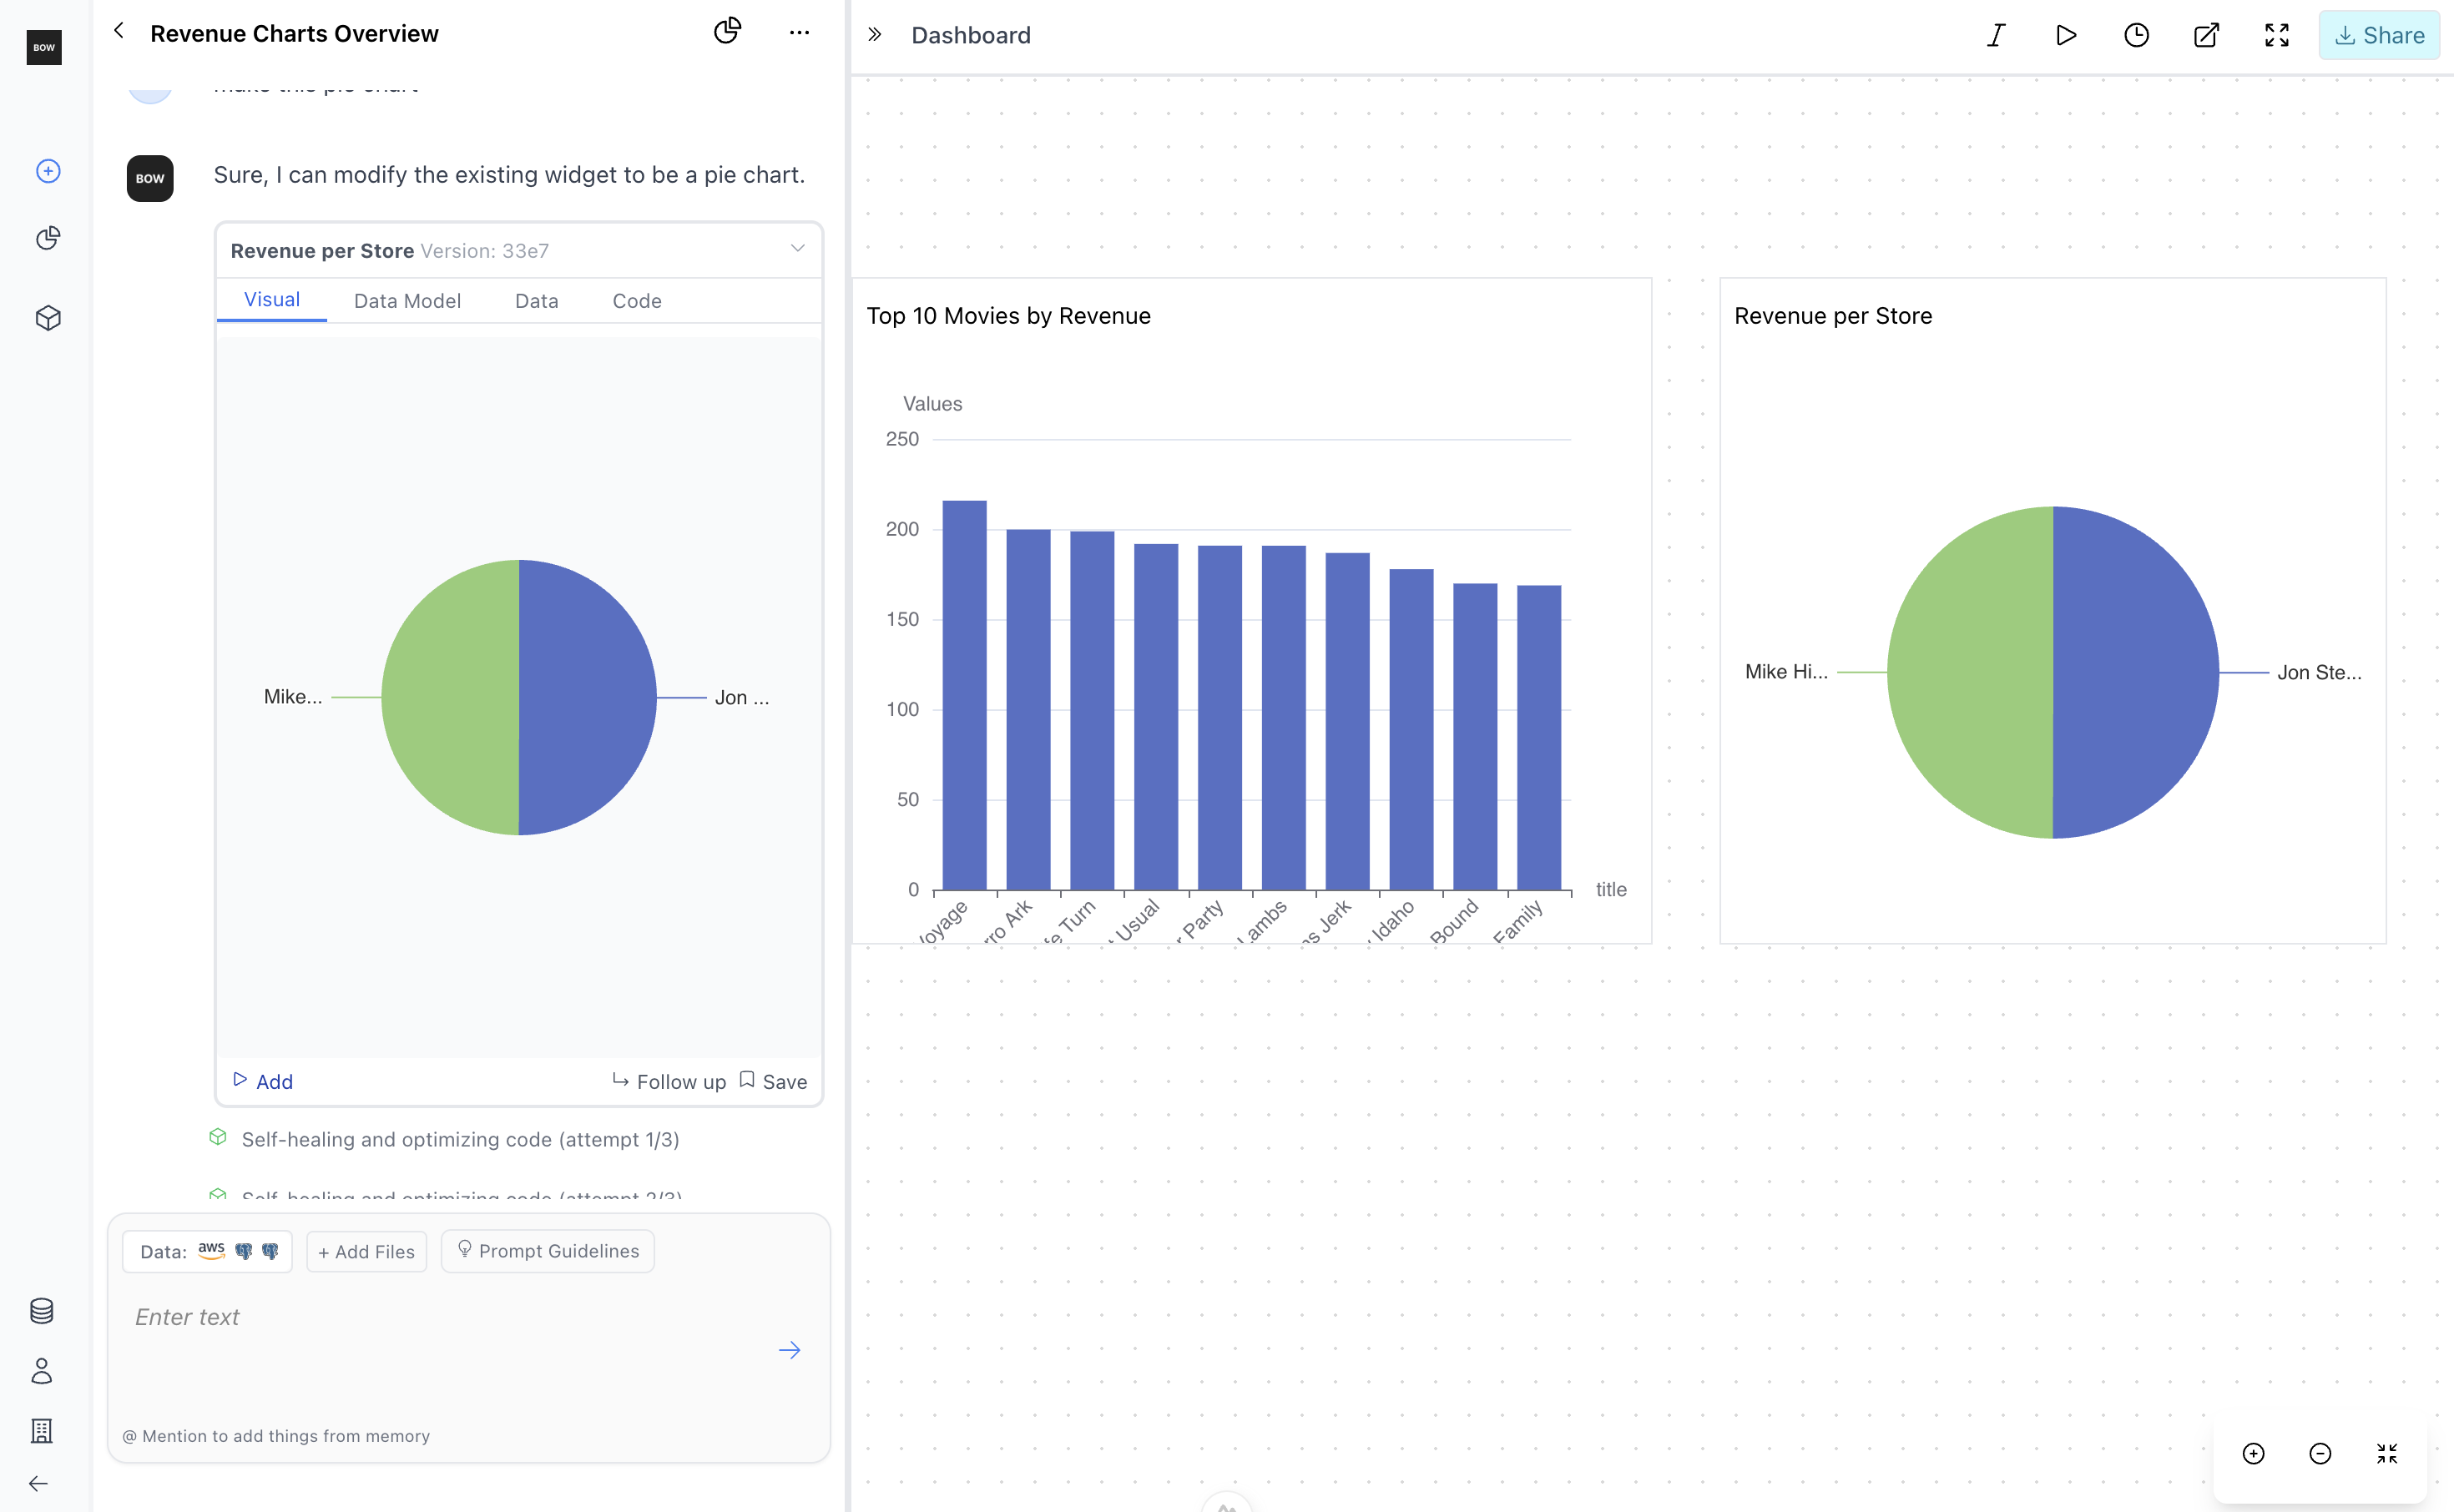This screenshot has height=1512, width=2454.
Task: Click the pie chart icon in chat header
Action: point(727,31)
